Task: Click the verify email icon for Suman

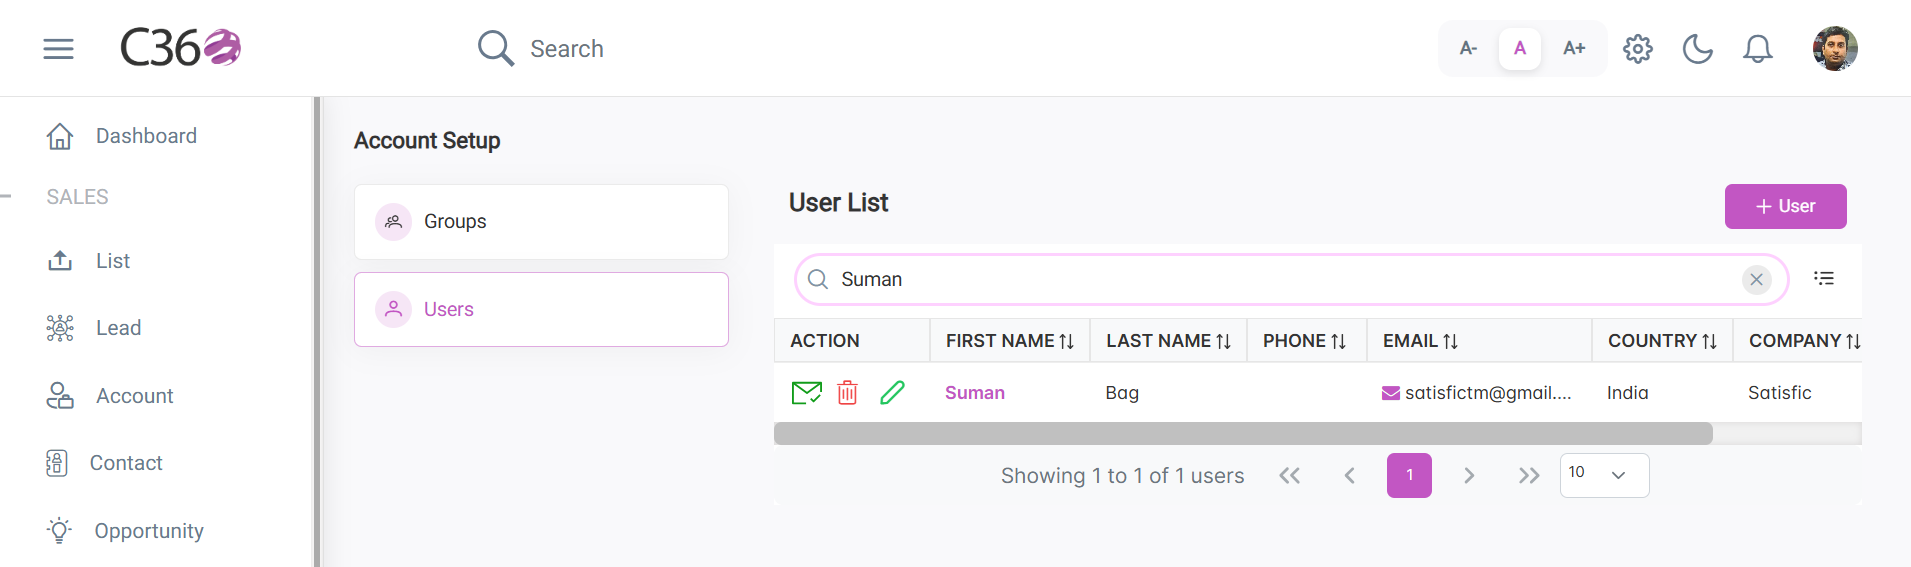Action: [806, 393]
